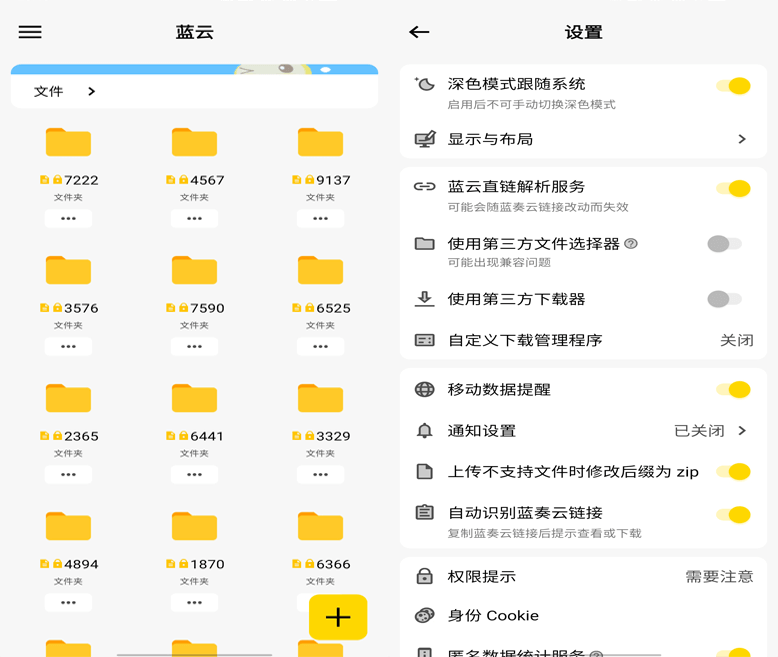Open more options for folder 4567
Screen dimensions: 778x657
tap(194, 218)
